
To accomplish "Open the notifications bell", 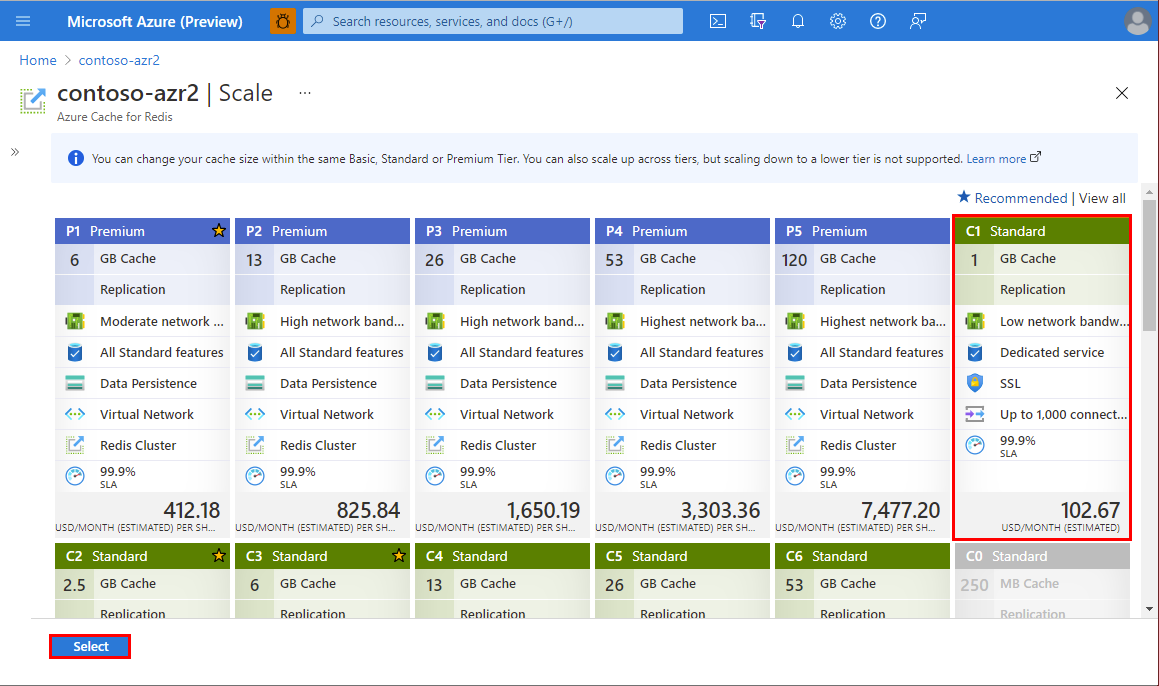I will pyautogui.click(x=797, y=20).
